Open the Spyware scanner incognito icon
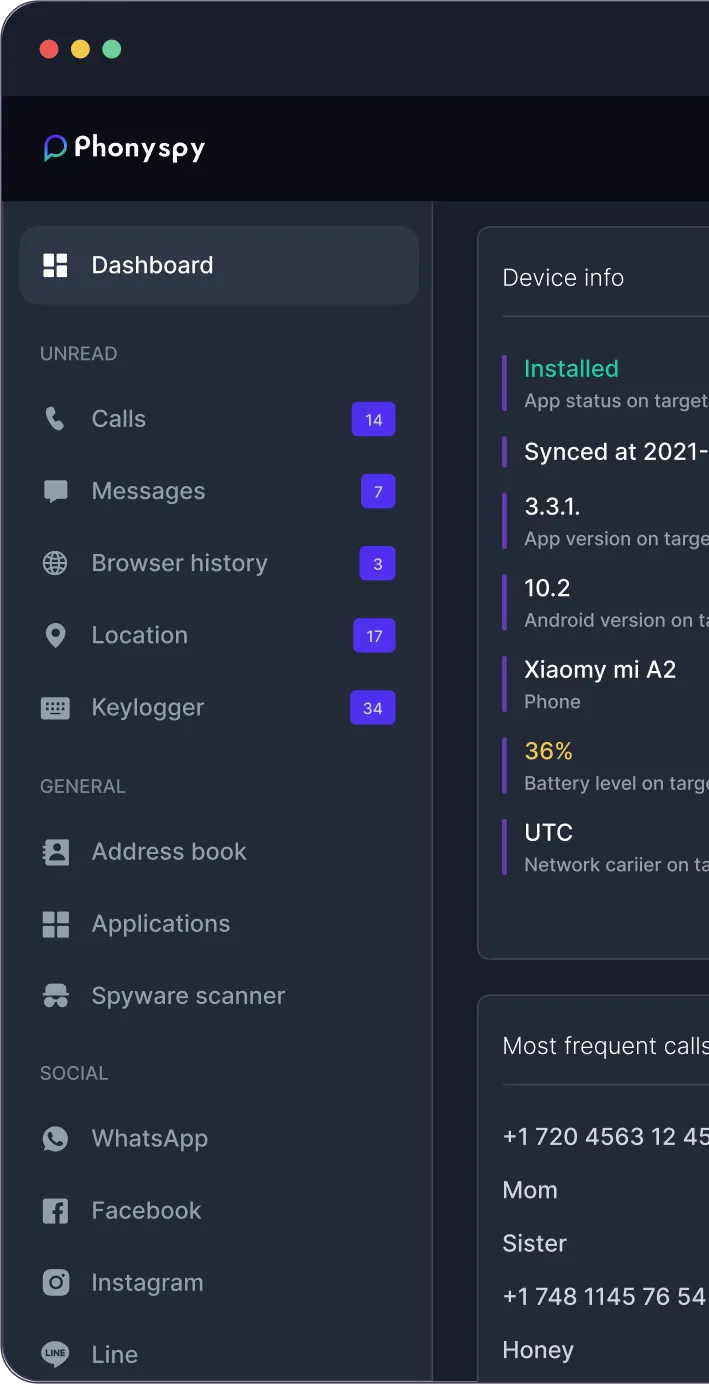 (55, 995)
